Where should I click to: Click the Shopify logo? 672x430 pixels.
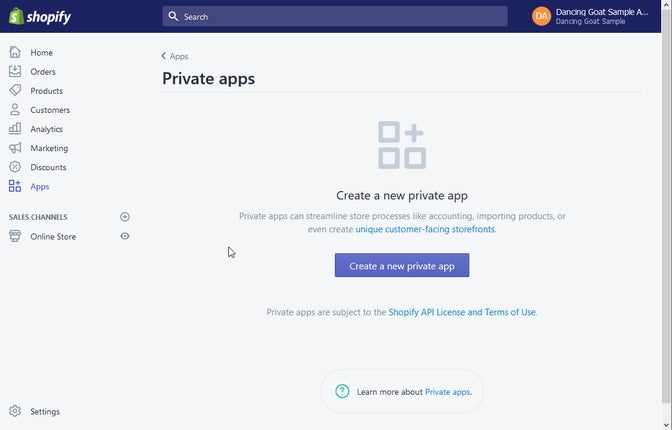coord(40,17)
